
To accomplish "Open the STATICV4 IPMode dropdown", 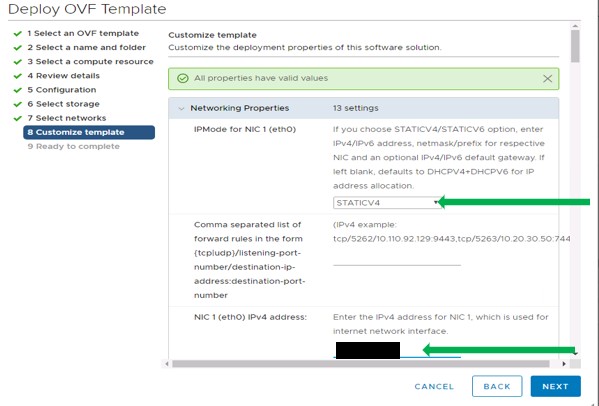I will (387, 203).
